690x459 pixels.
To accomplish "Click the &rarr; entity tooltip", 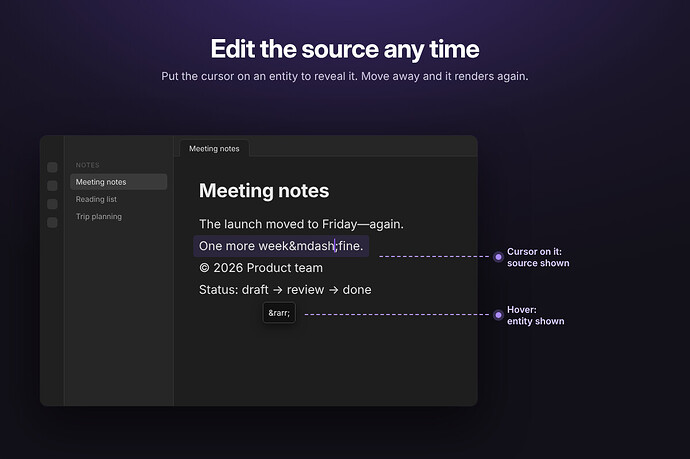I will 279,313.
